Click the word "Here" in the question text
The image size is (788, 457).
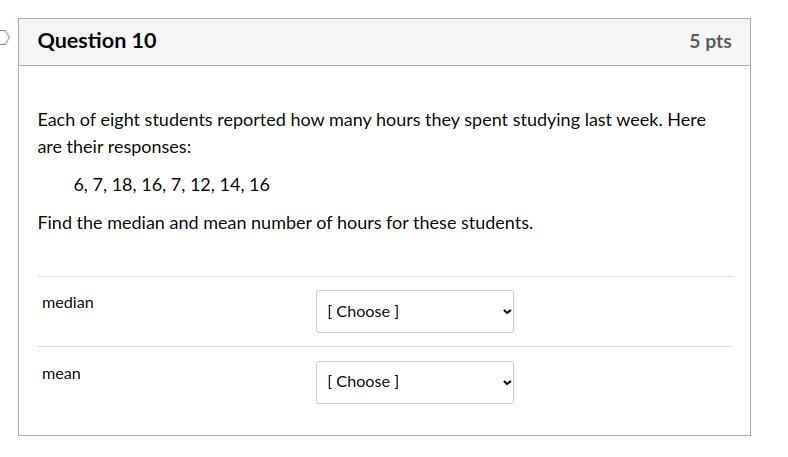coord(686,120)
